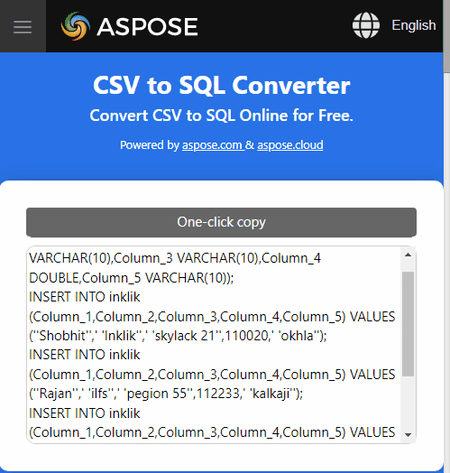Click the up arrow of output box scrollbar

click(408, 255)
